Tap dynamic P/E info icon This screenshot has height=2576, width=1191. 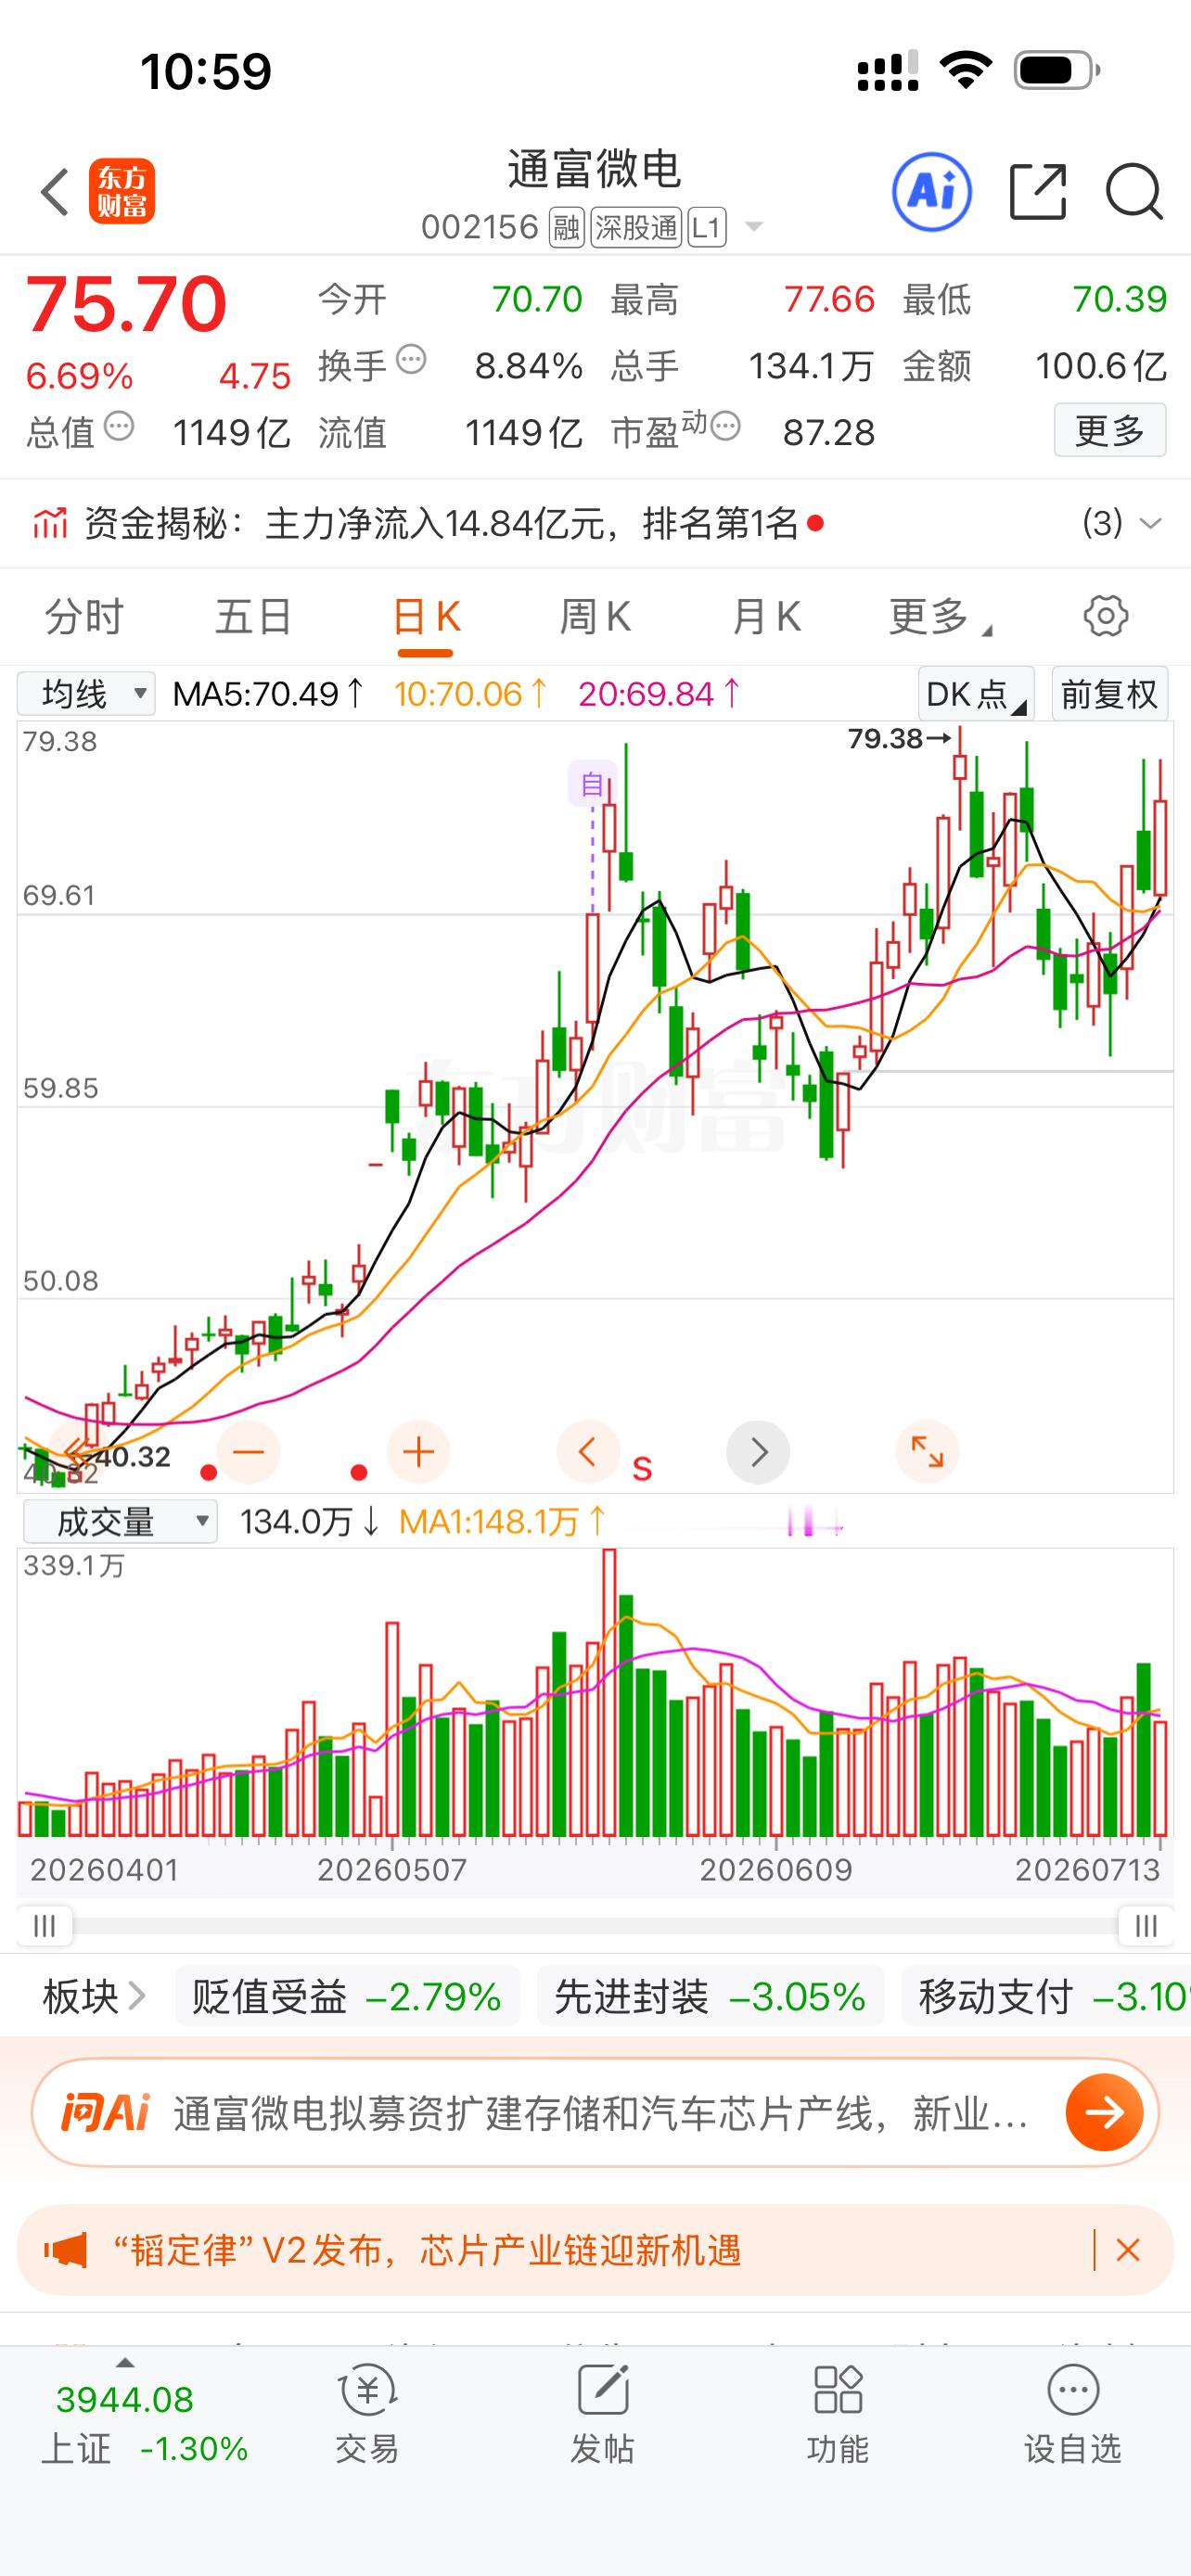(726, 427)
